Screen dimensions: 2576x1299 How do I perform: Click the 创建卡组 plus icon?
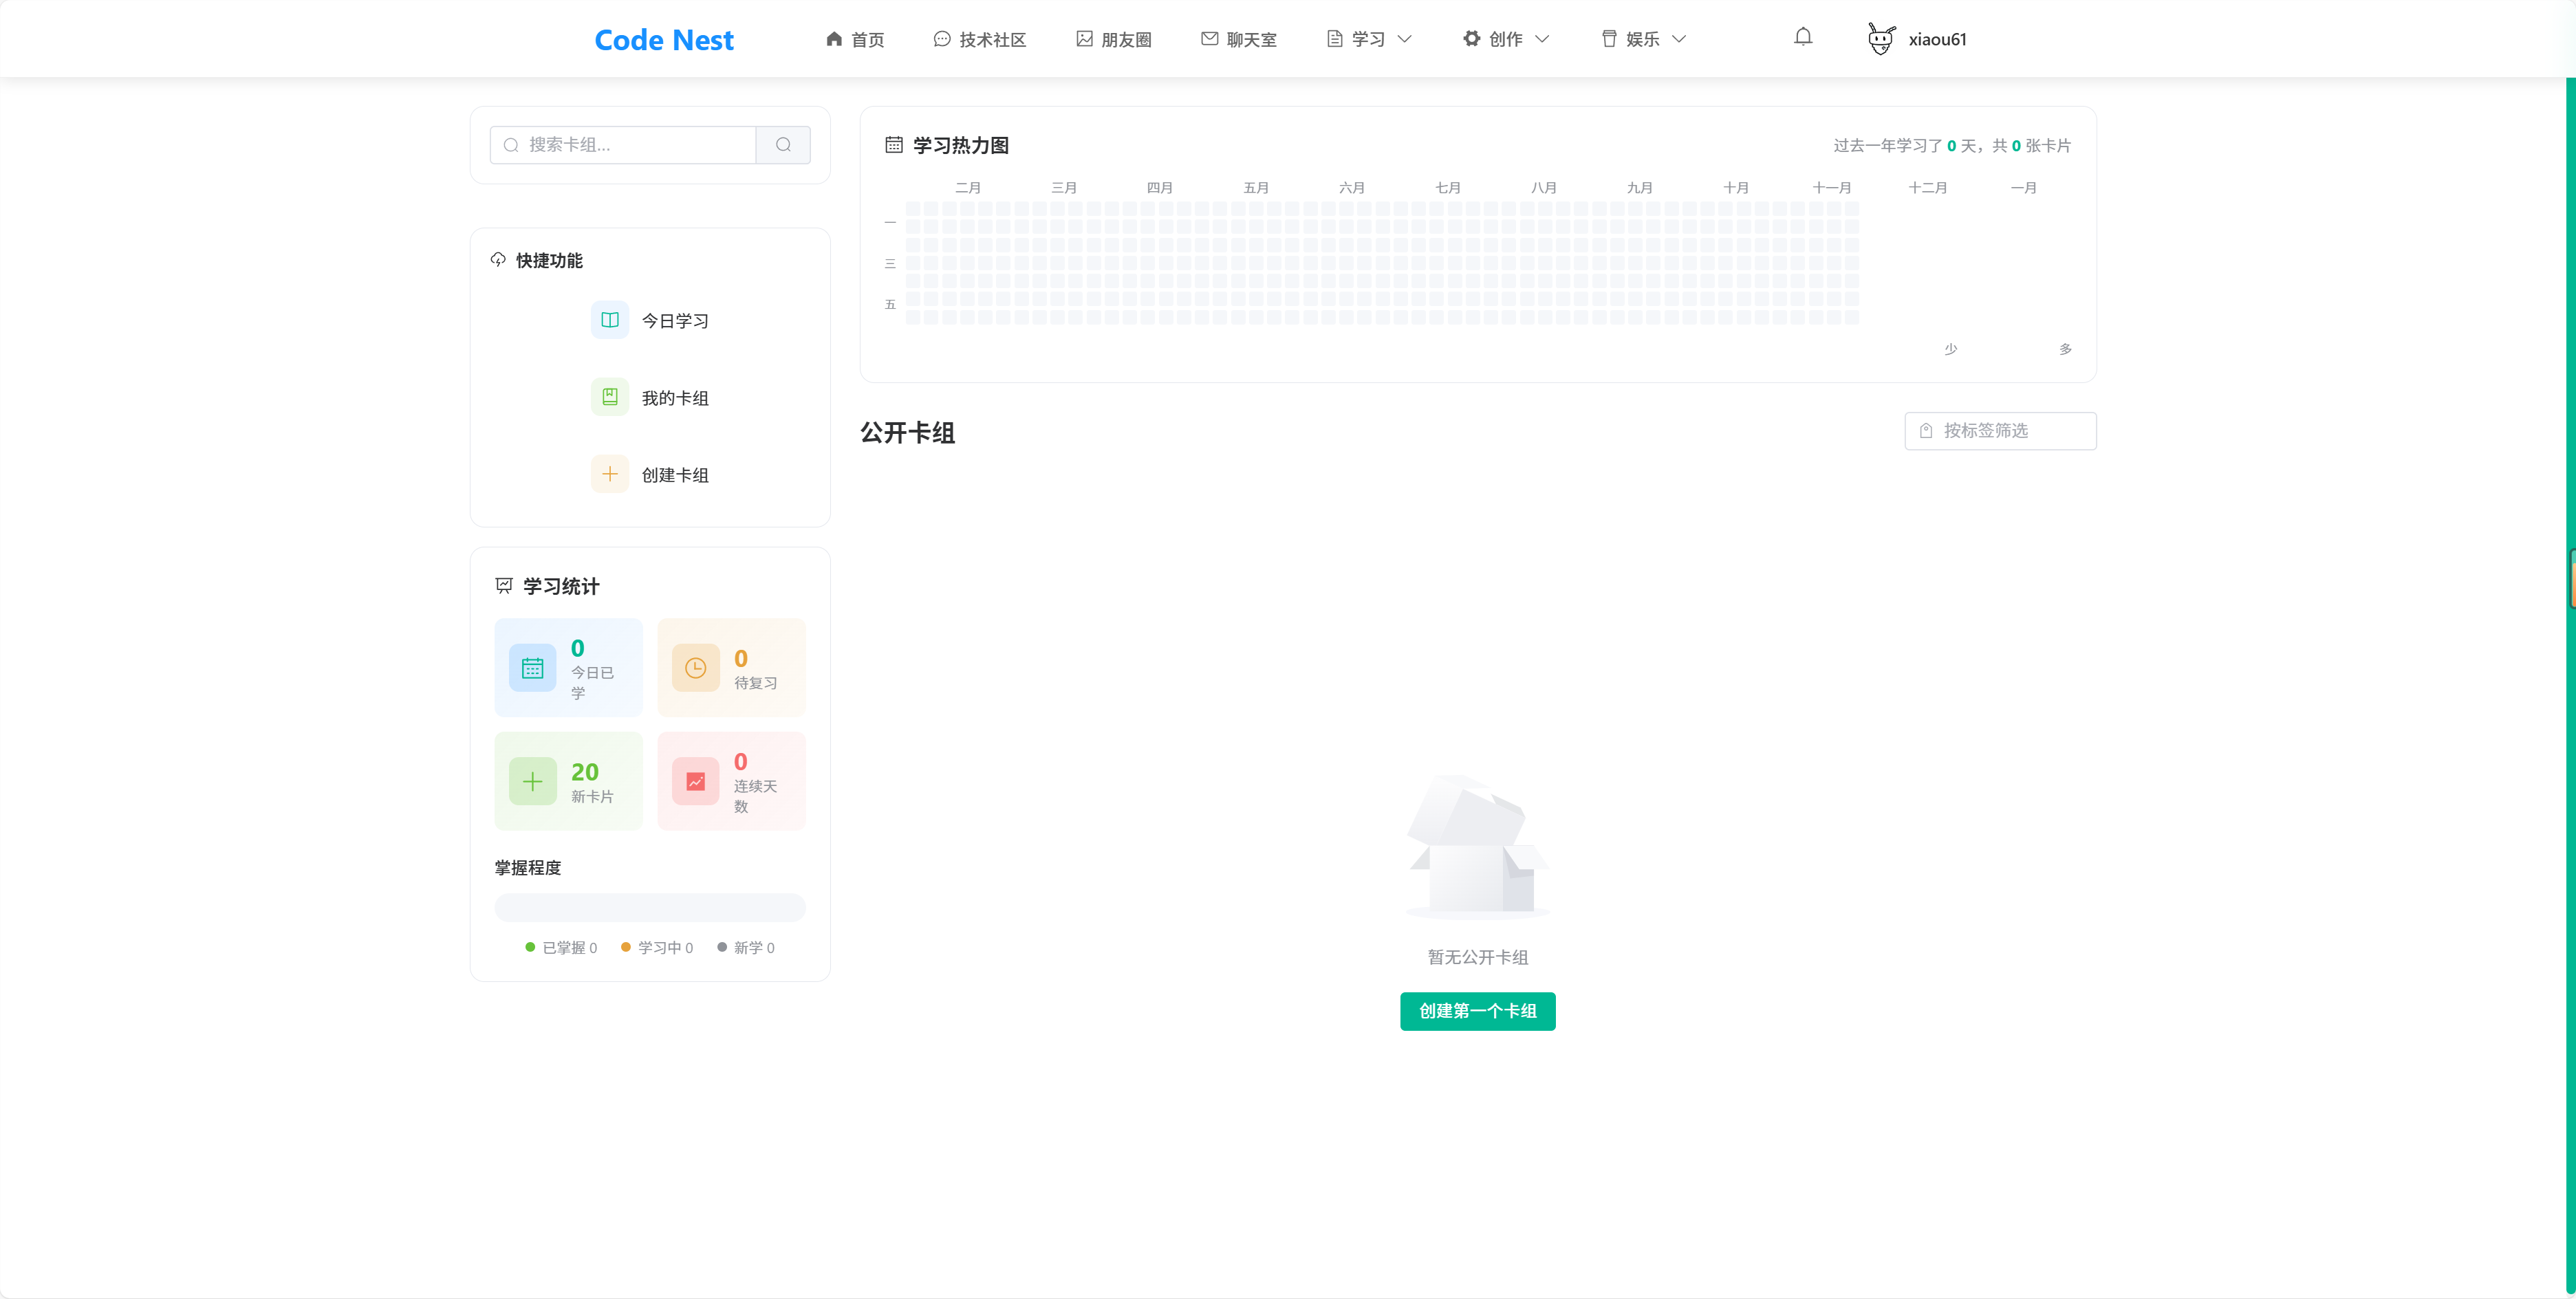pyautogui.click(x=610, y=474)
